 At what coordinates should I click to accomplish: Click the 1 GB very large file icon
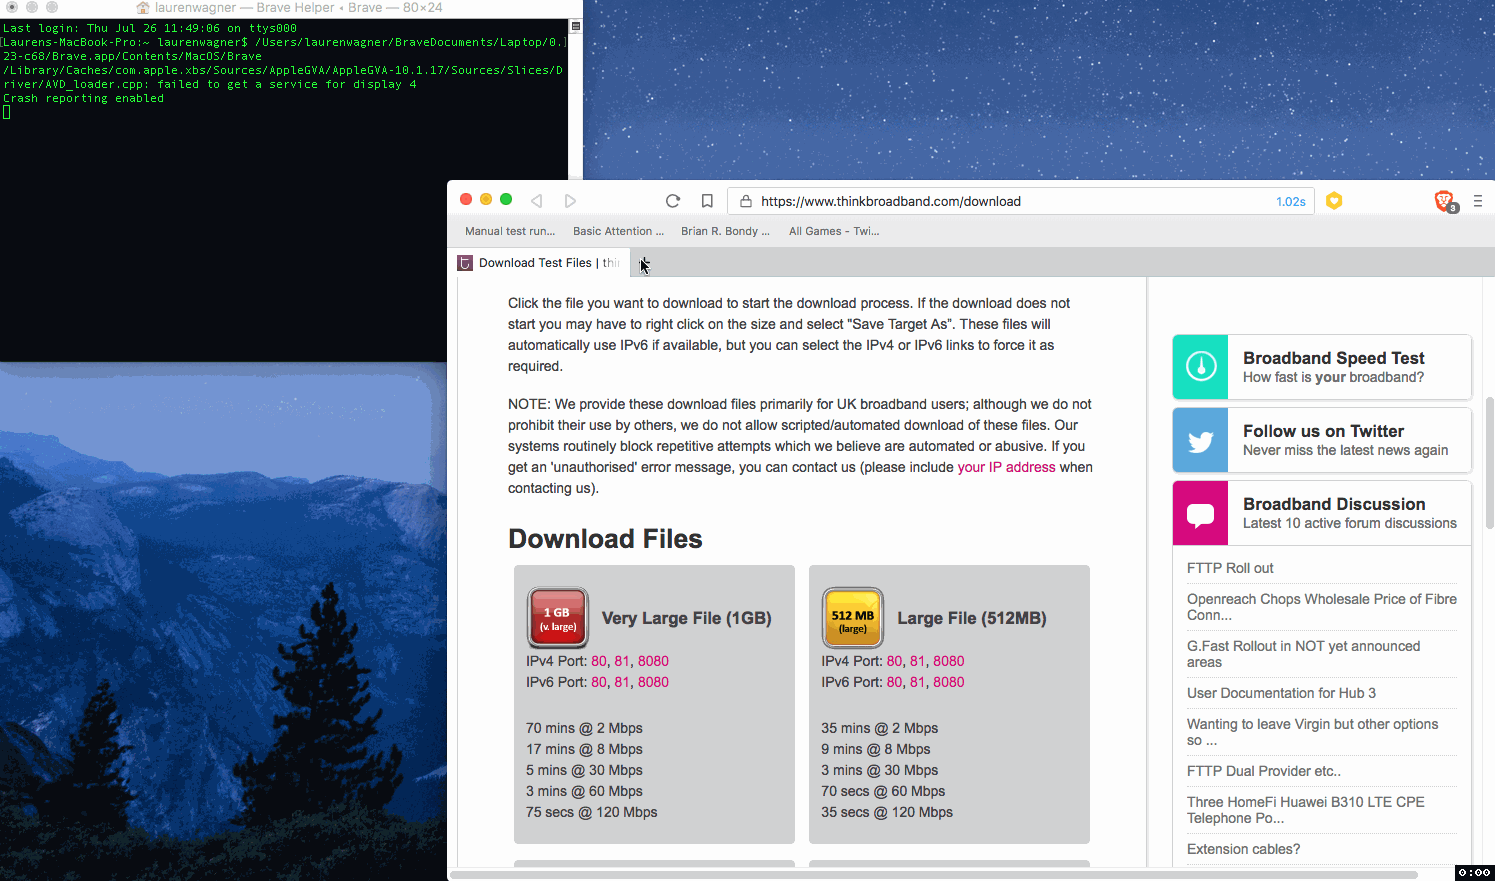[x=558, y=618]
